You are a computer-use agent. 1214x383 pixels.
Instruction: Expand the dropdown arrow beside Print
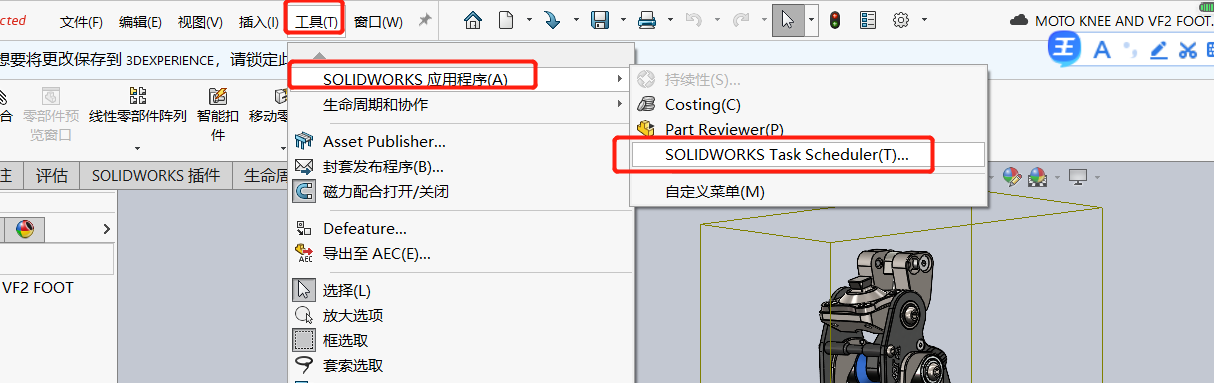pyautogui.click(x=669, y=20)
